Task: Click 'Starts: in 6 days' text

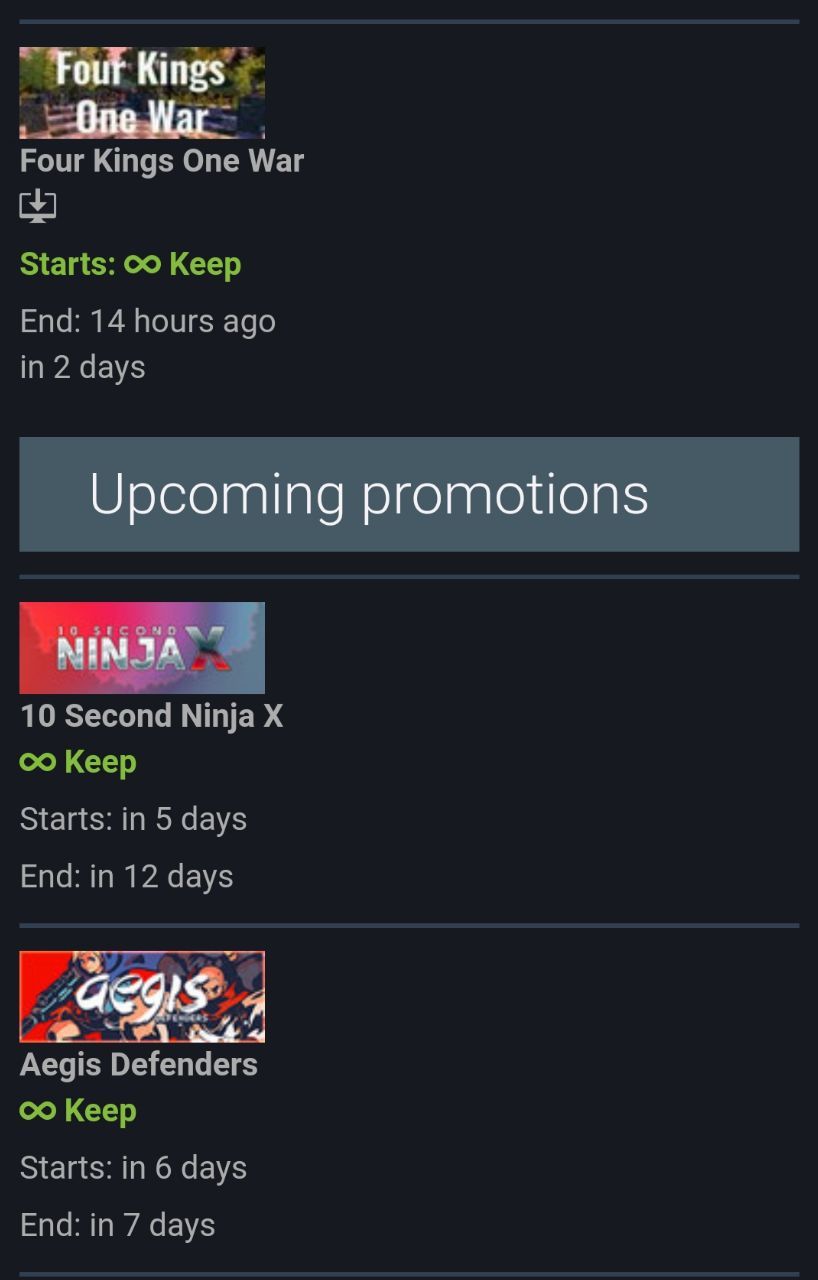Action: tap(133, 1168)
